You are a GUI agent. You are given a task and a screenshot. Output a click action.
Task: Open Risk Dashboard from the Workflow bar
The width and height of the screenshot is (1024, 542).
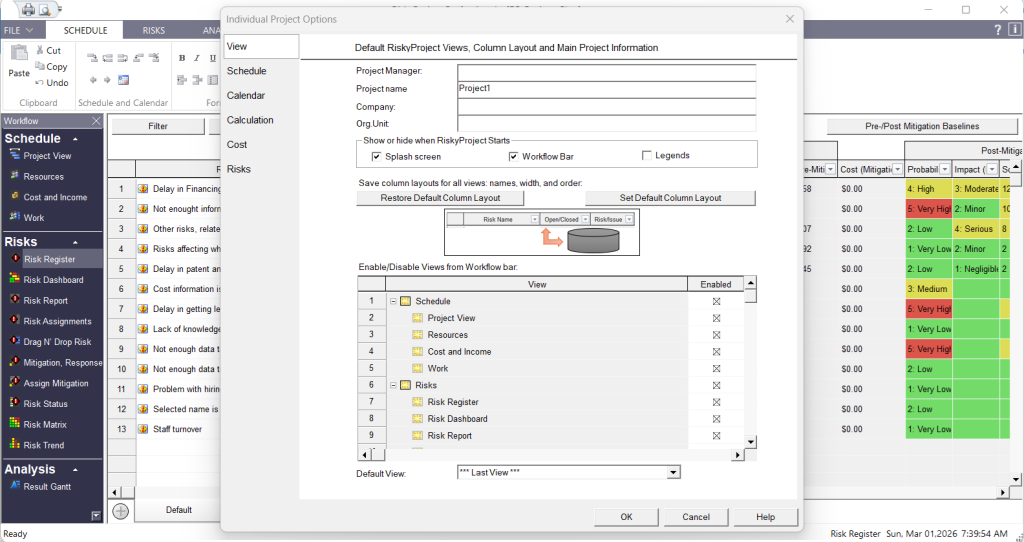(53, 280)
